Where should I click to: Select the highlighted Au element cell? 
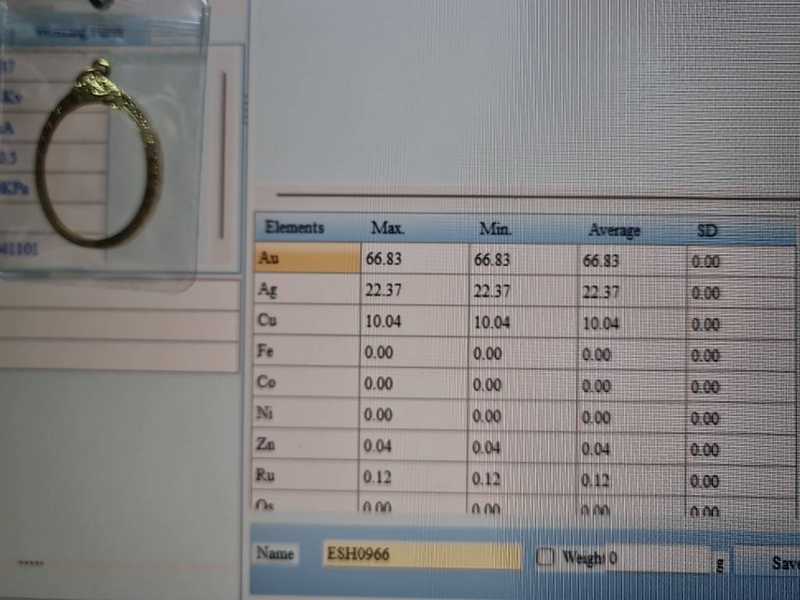pos(307,258)
